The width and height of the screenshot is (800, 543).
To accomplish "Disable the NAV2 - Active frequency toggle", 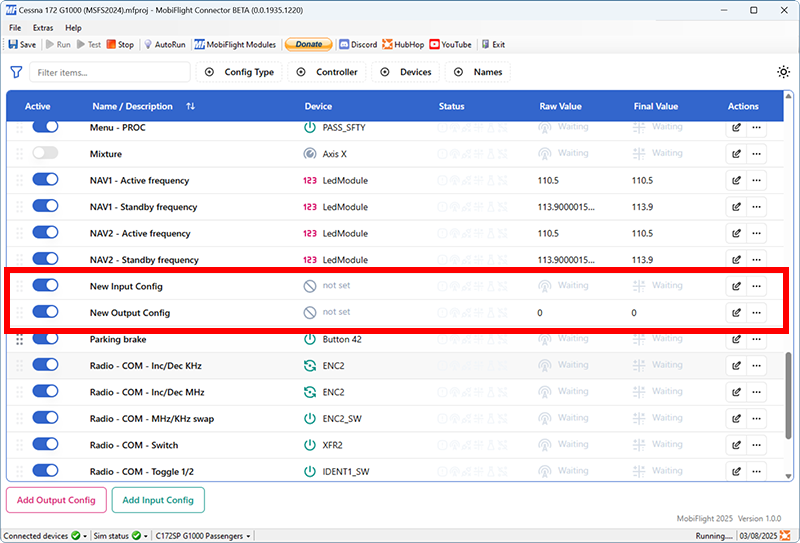I will point(45,232).
